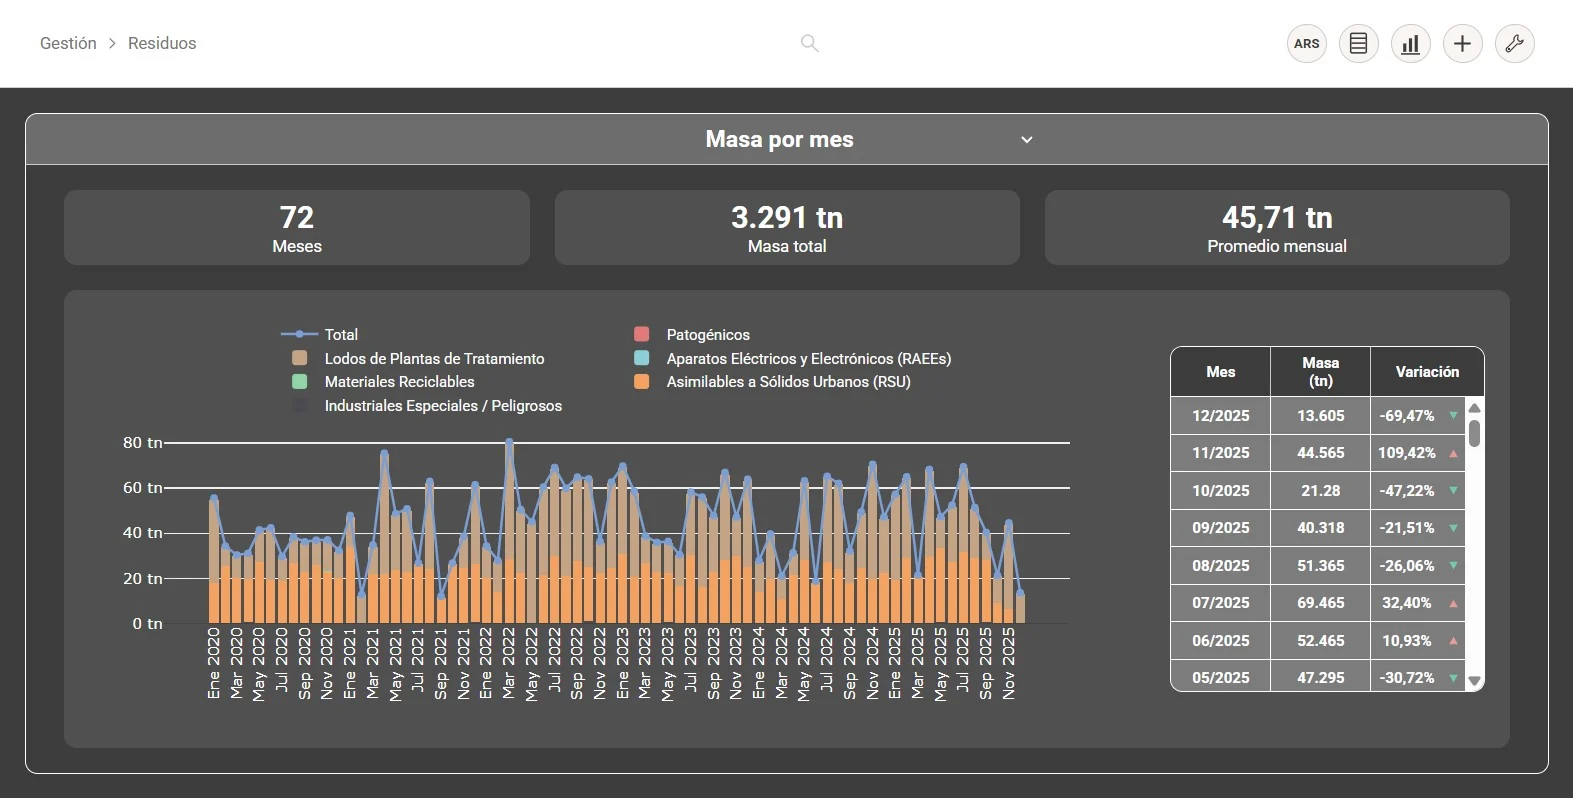This screenshot has height=798, width=1573.
Task: Click the table scrollbar up arrow
Action: [1474, 408]
